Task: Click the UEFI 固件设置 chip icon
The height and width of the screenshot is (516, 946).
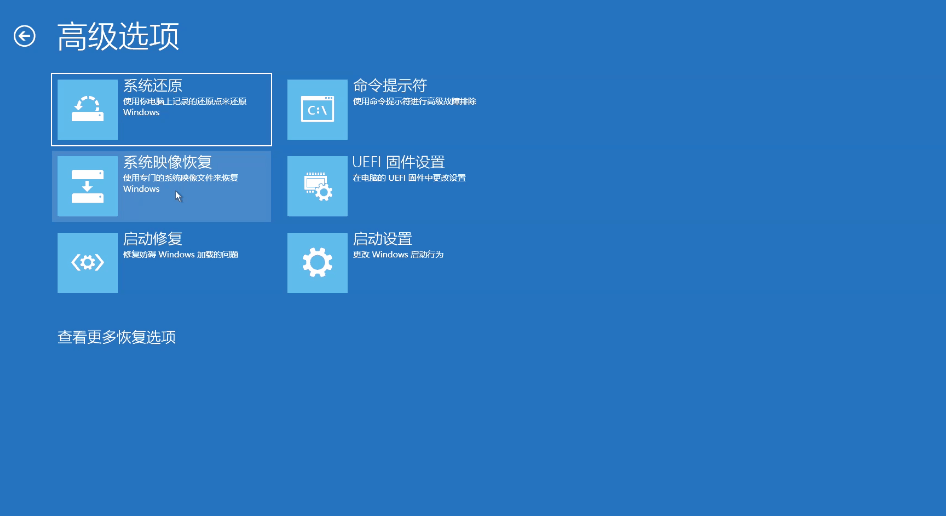Action: [317, 186]
